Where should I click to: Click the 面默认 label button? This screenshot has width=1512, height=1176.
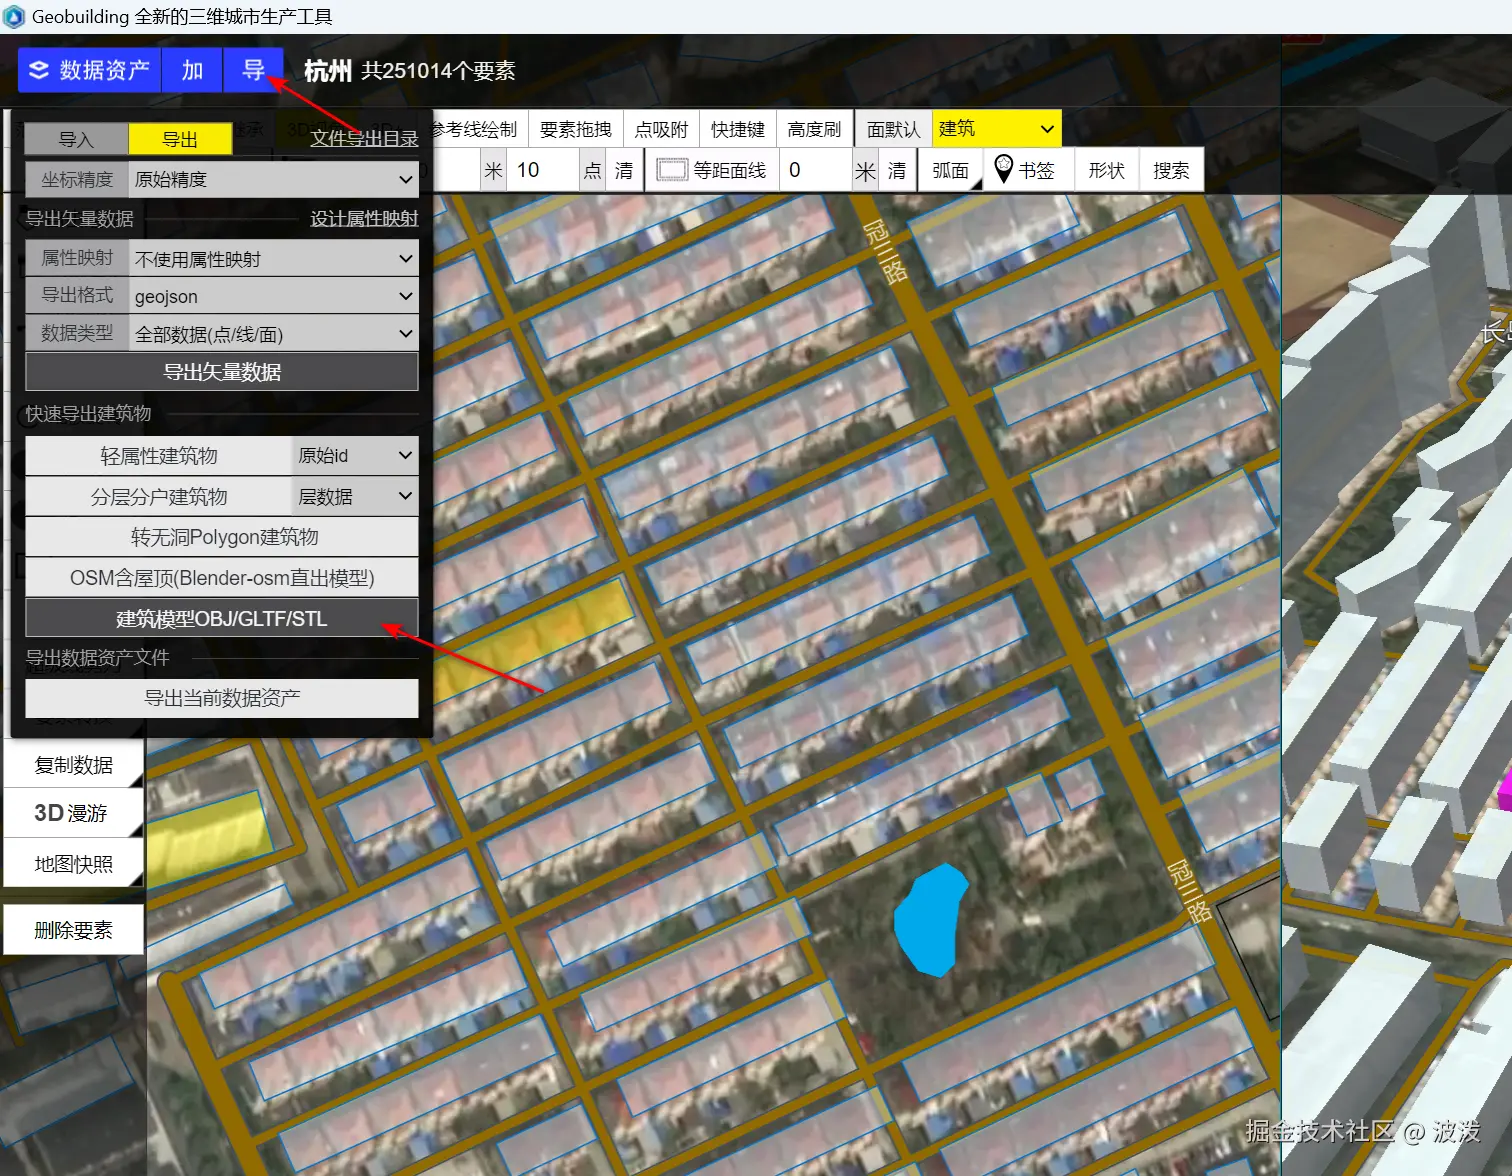[893, 129]
